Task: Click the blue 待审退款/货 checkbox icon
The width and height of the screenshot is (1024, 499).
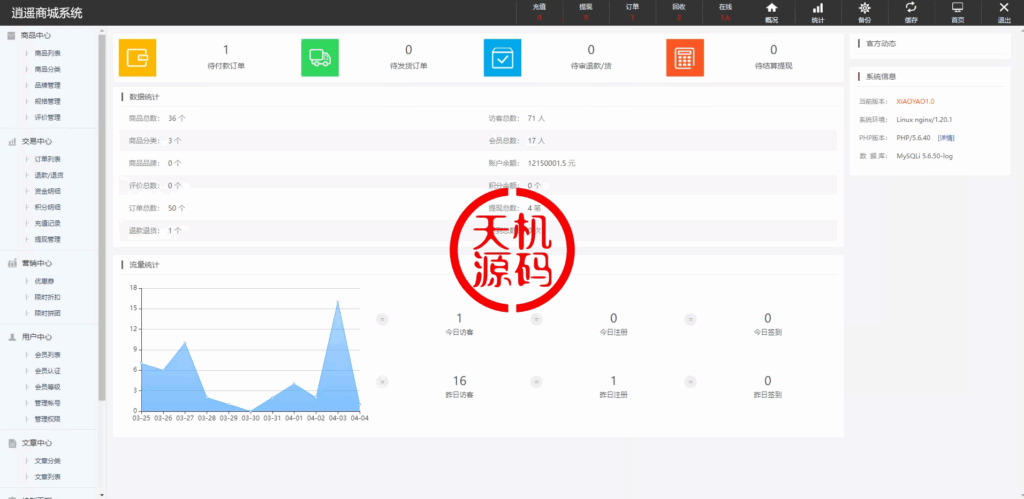Action: (x=502, y=58)
